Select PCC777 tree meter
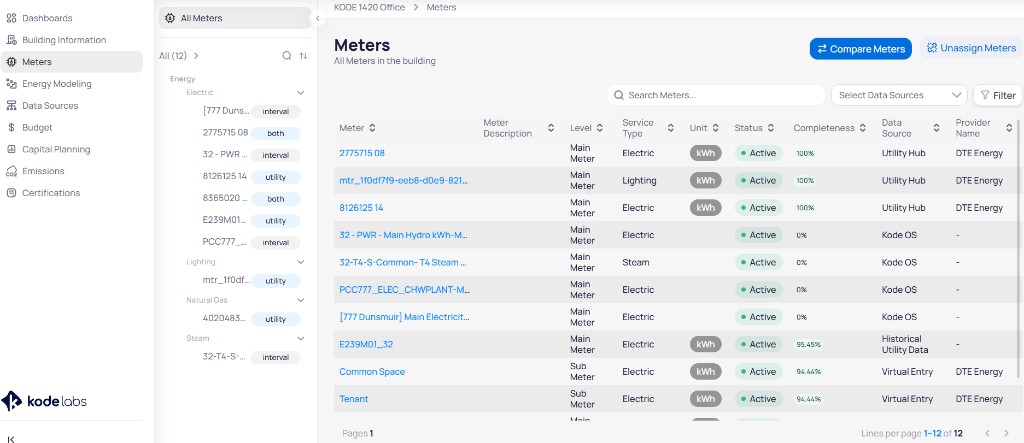1024x443 pixels. click(x=225, y=242)
